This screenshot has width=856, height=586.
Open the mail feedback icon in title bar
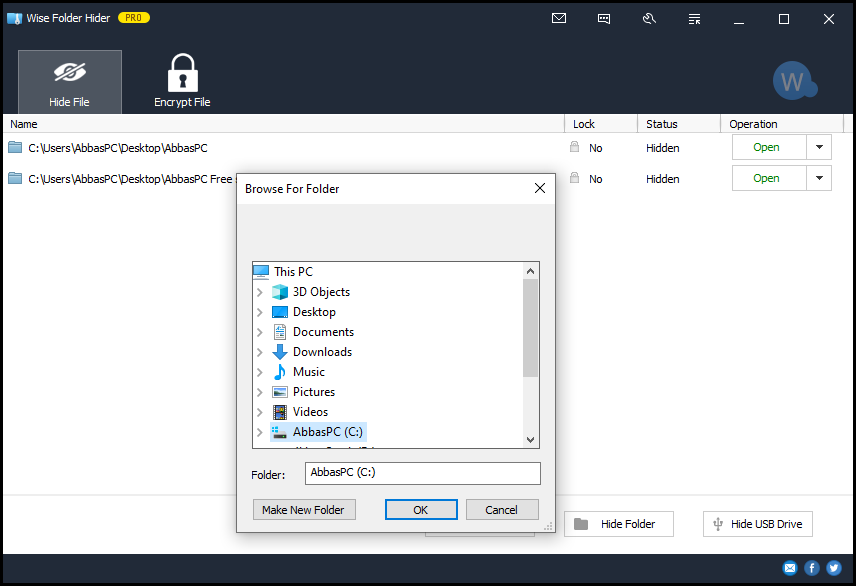559,19
